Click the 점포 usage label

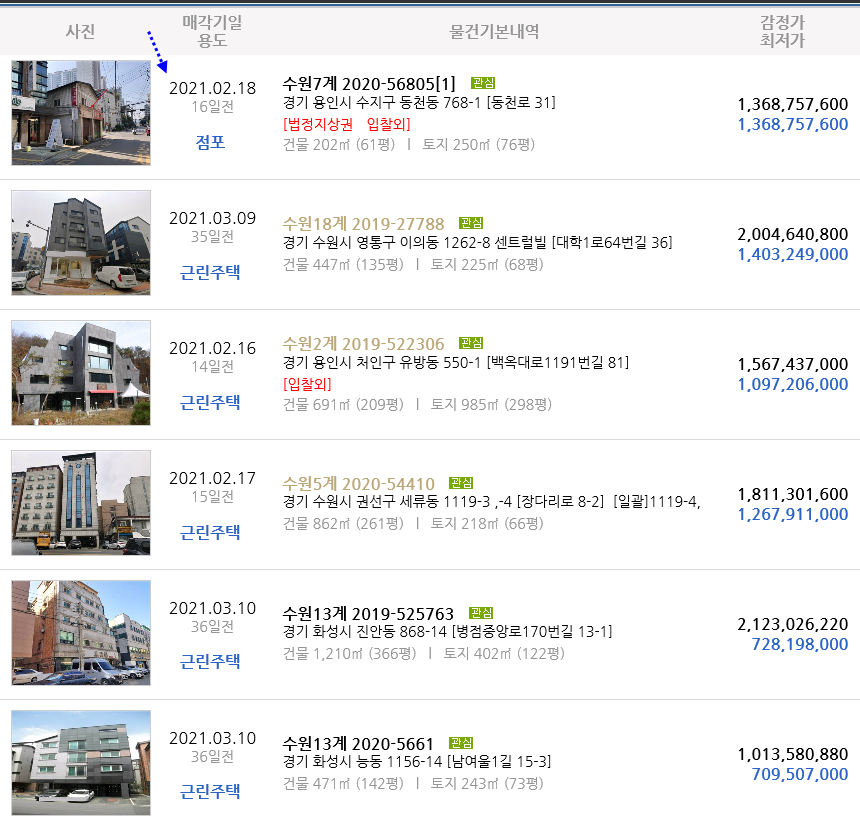click(x=211, y=143)
